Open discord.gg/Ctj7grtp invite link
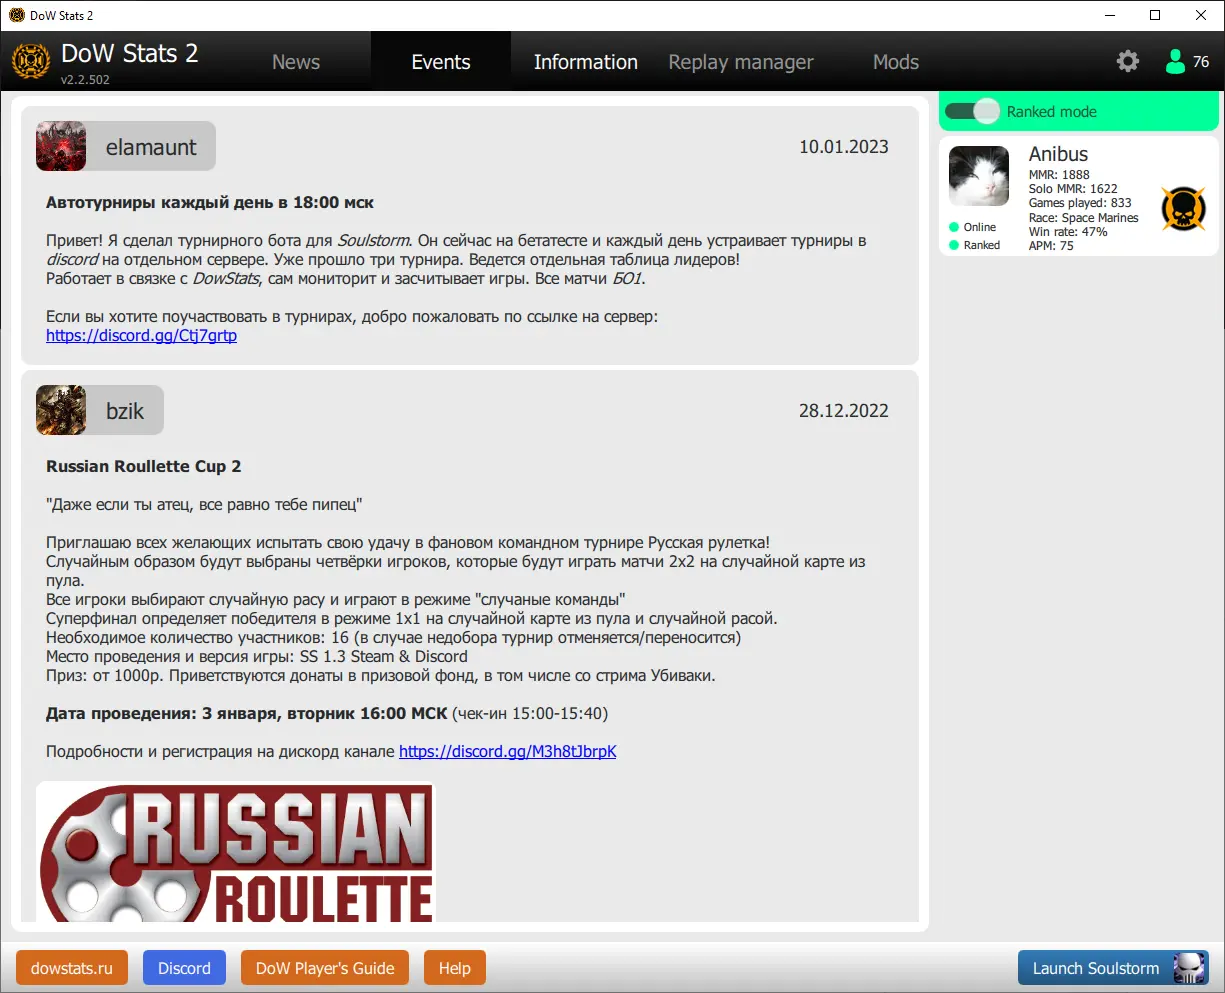Image resolution: width=1225 pixels, height=993 pixels. click(x=141, y=336)
